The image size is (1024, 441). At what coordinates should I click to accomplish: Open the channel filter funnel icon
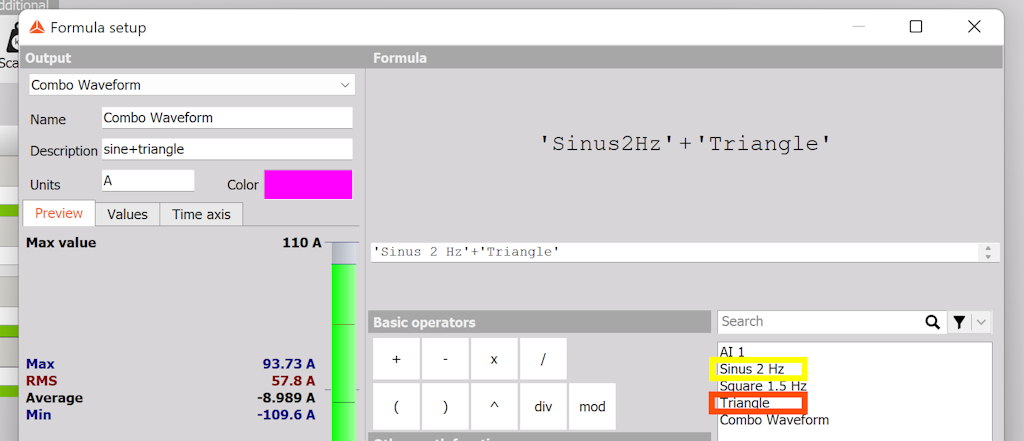click(959, 321)
